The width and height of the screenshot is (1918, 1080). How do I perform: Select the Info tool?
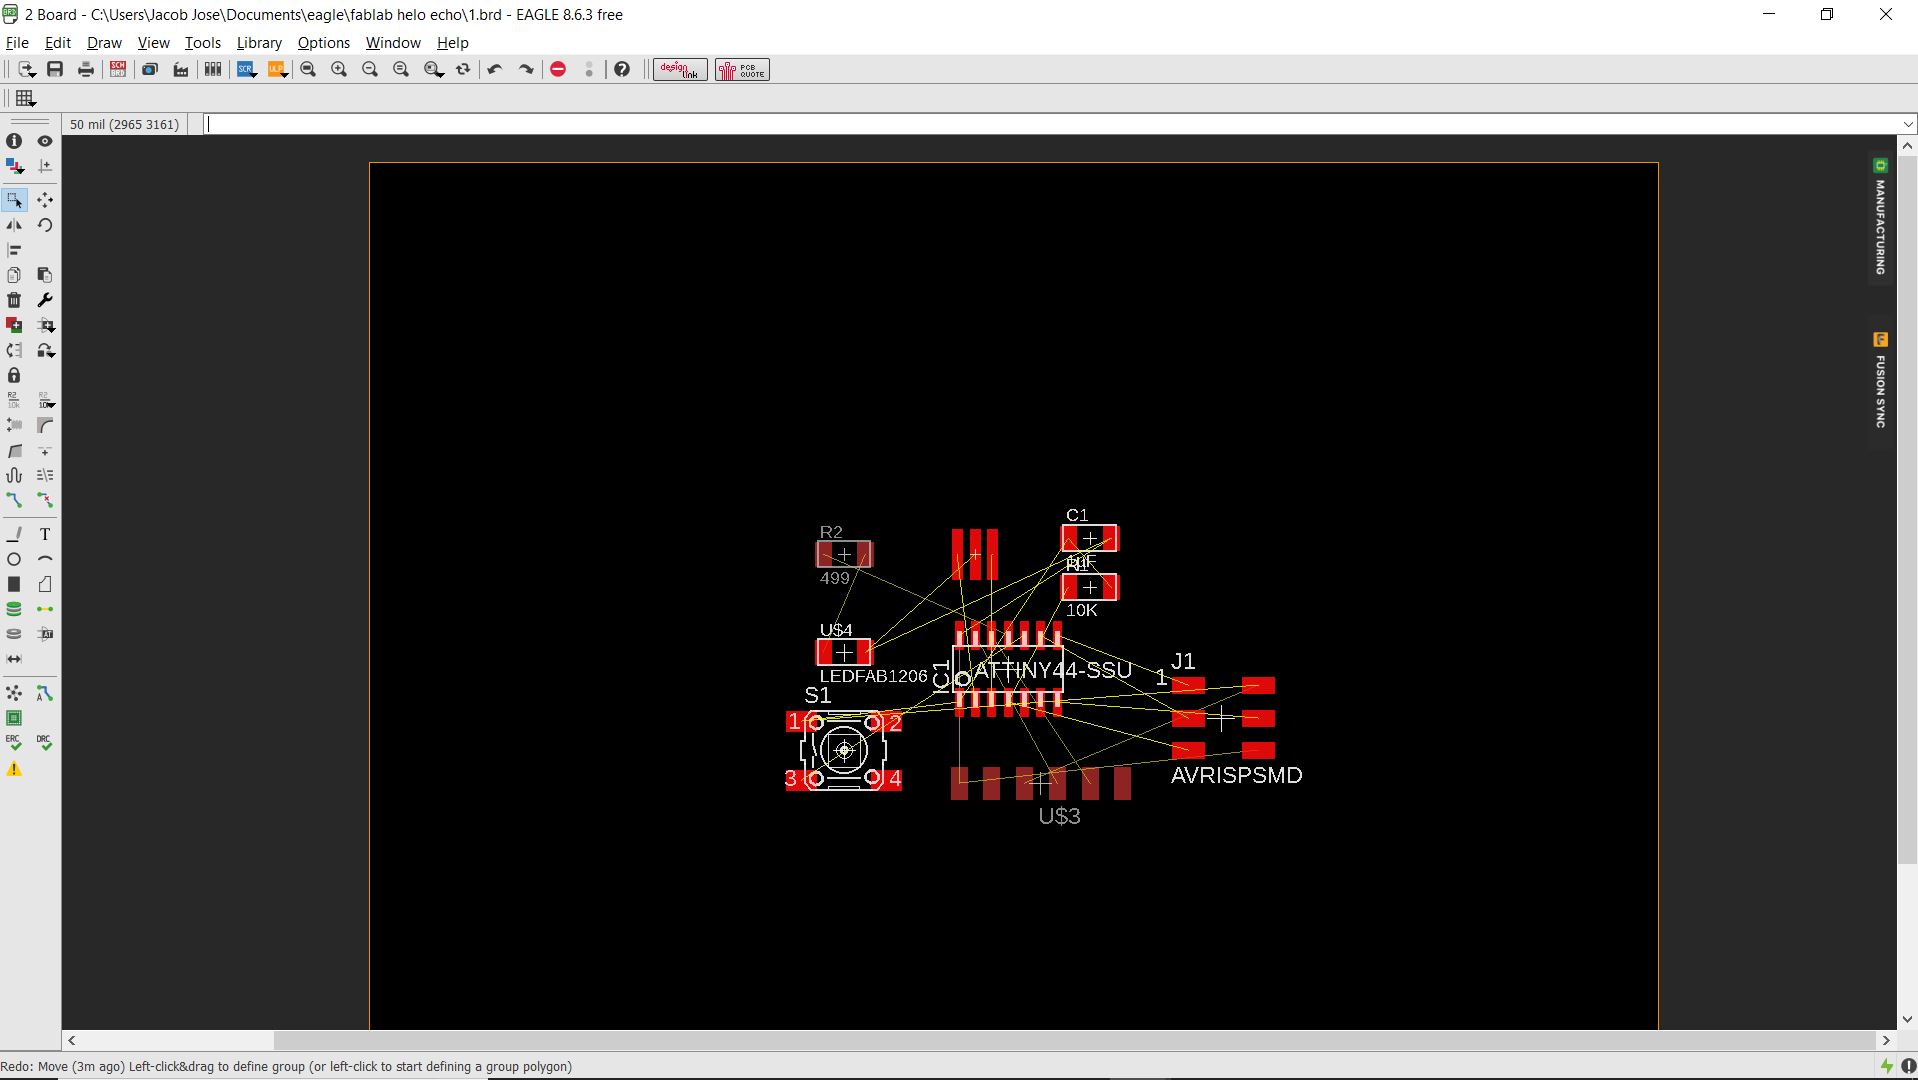tap(14, 141)
